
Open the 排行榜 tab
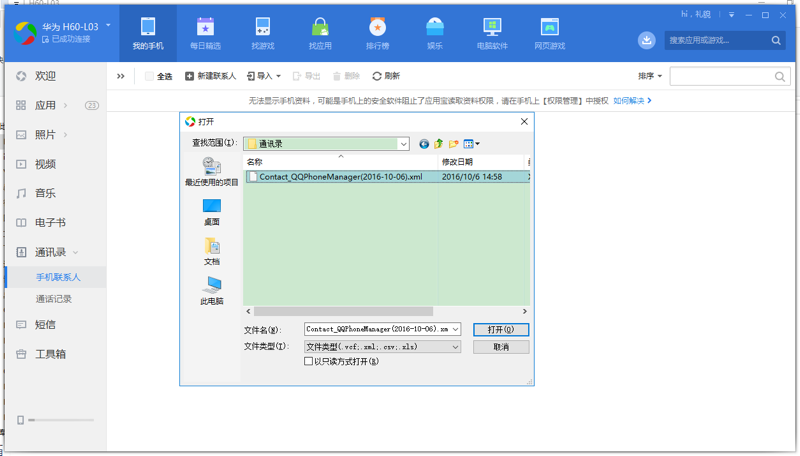click(x=378, y=34)
